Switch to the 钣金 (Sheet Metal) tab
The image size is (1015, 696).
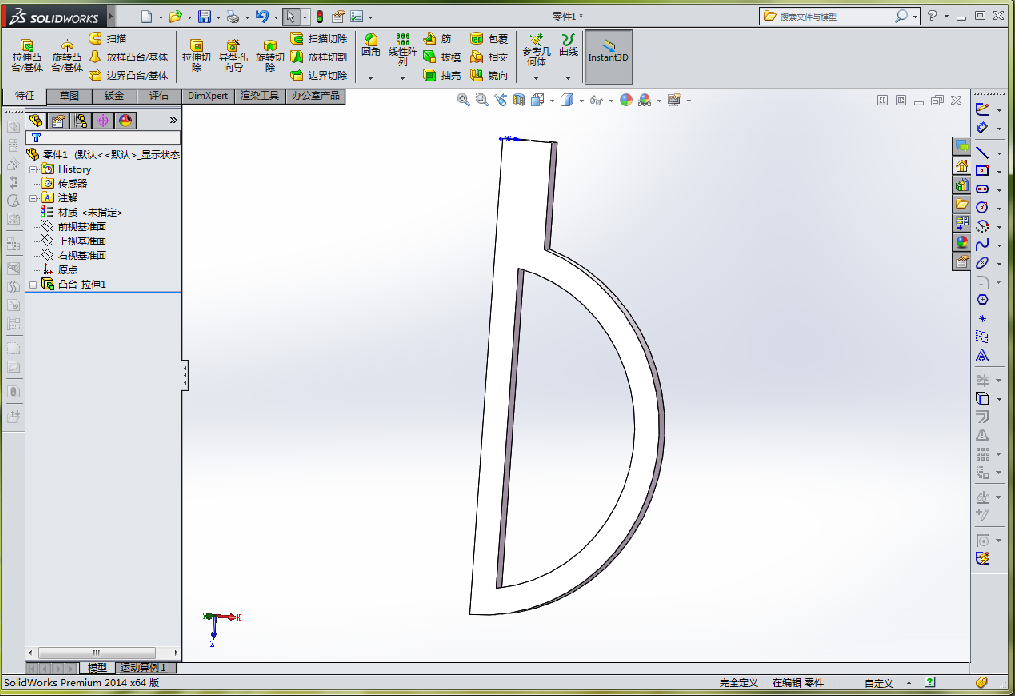click(114, 96)
